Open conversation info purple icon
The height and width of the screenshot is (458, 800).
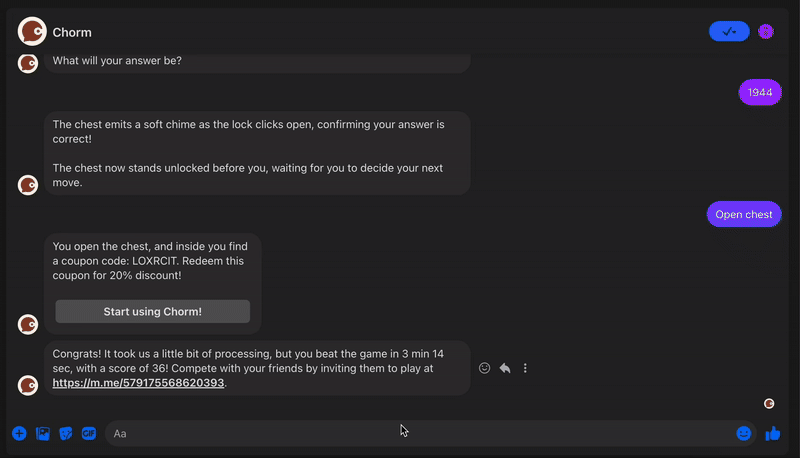766,32
